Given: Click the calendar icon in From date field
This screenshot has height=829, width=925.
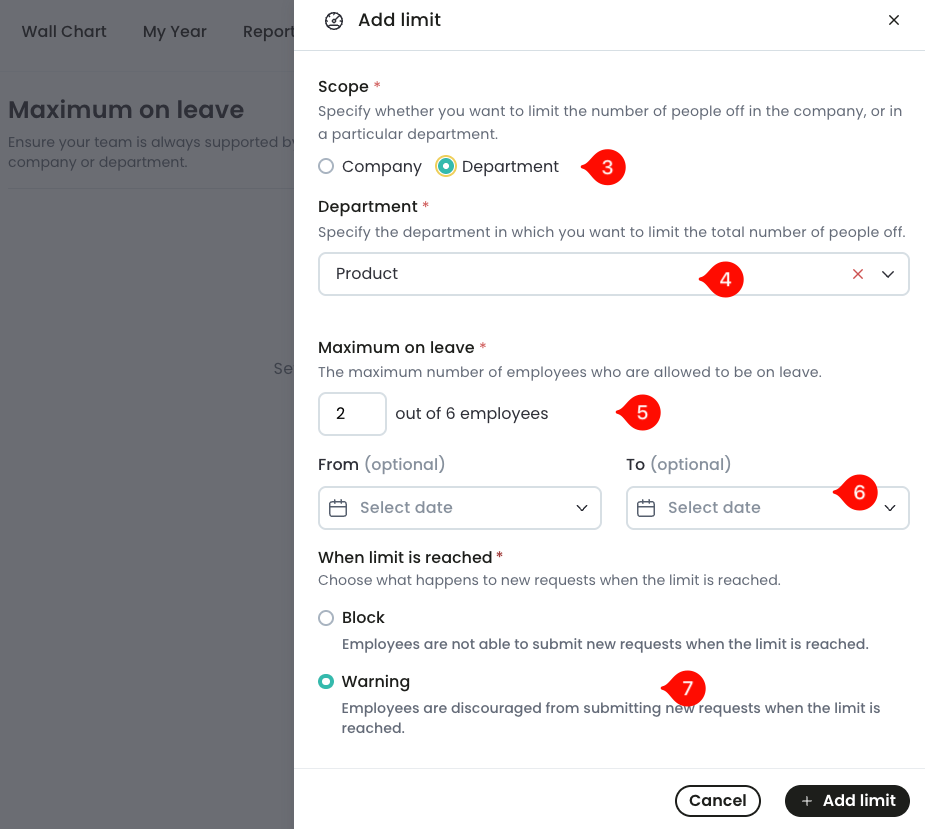Looking at the screenshot, I should (x=338, y=508).
